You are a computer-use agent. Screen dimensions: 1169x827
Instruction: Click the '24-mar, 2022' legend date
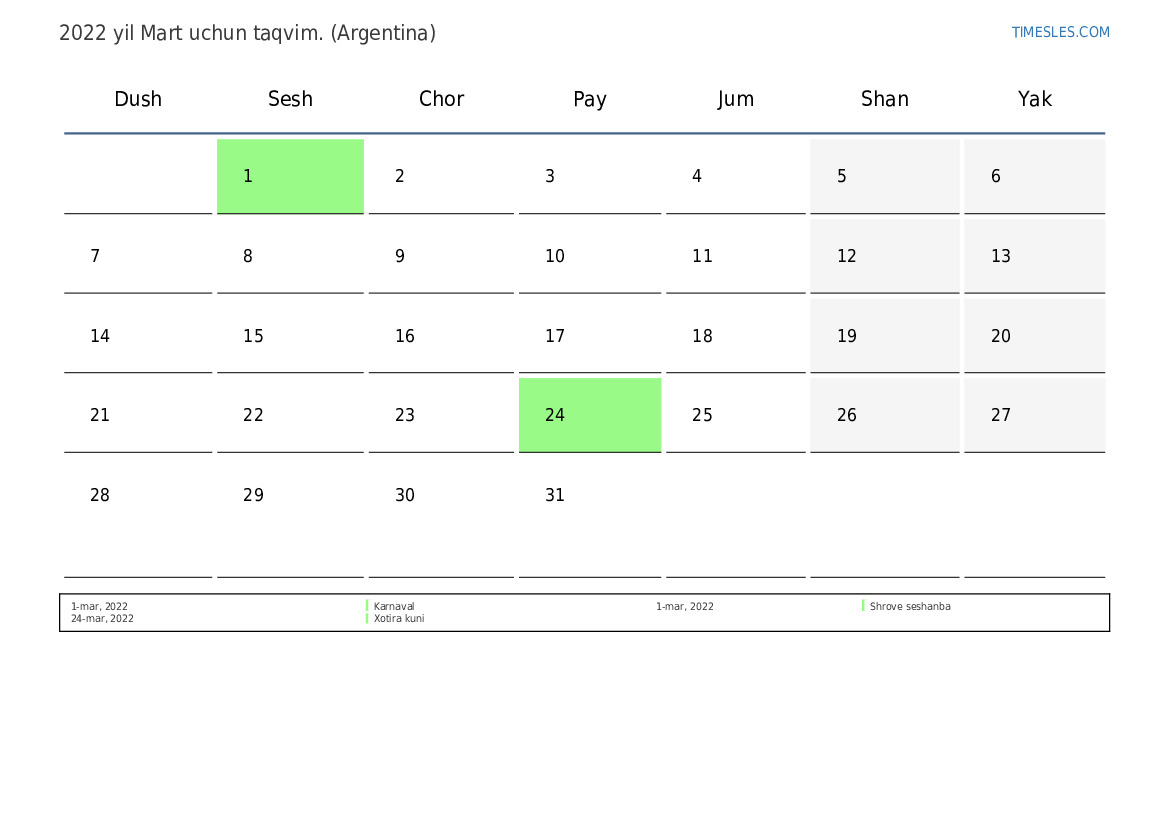(x=102, y=618)
